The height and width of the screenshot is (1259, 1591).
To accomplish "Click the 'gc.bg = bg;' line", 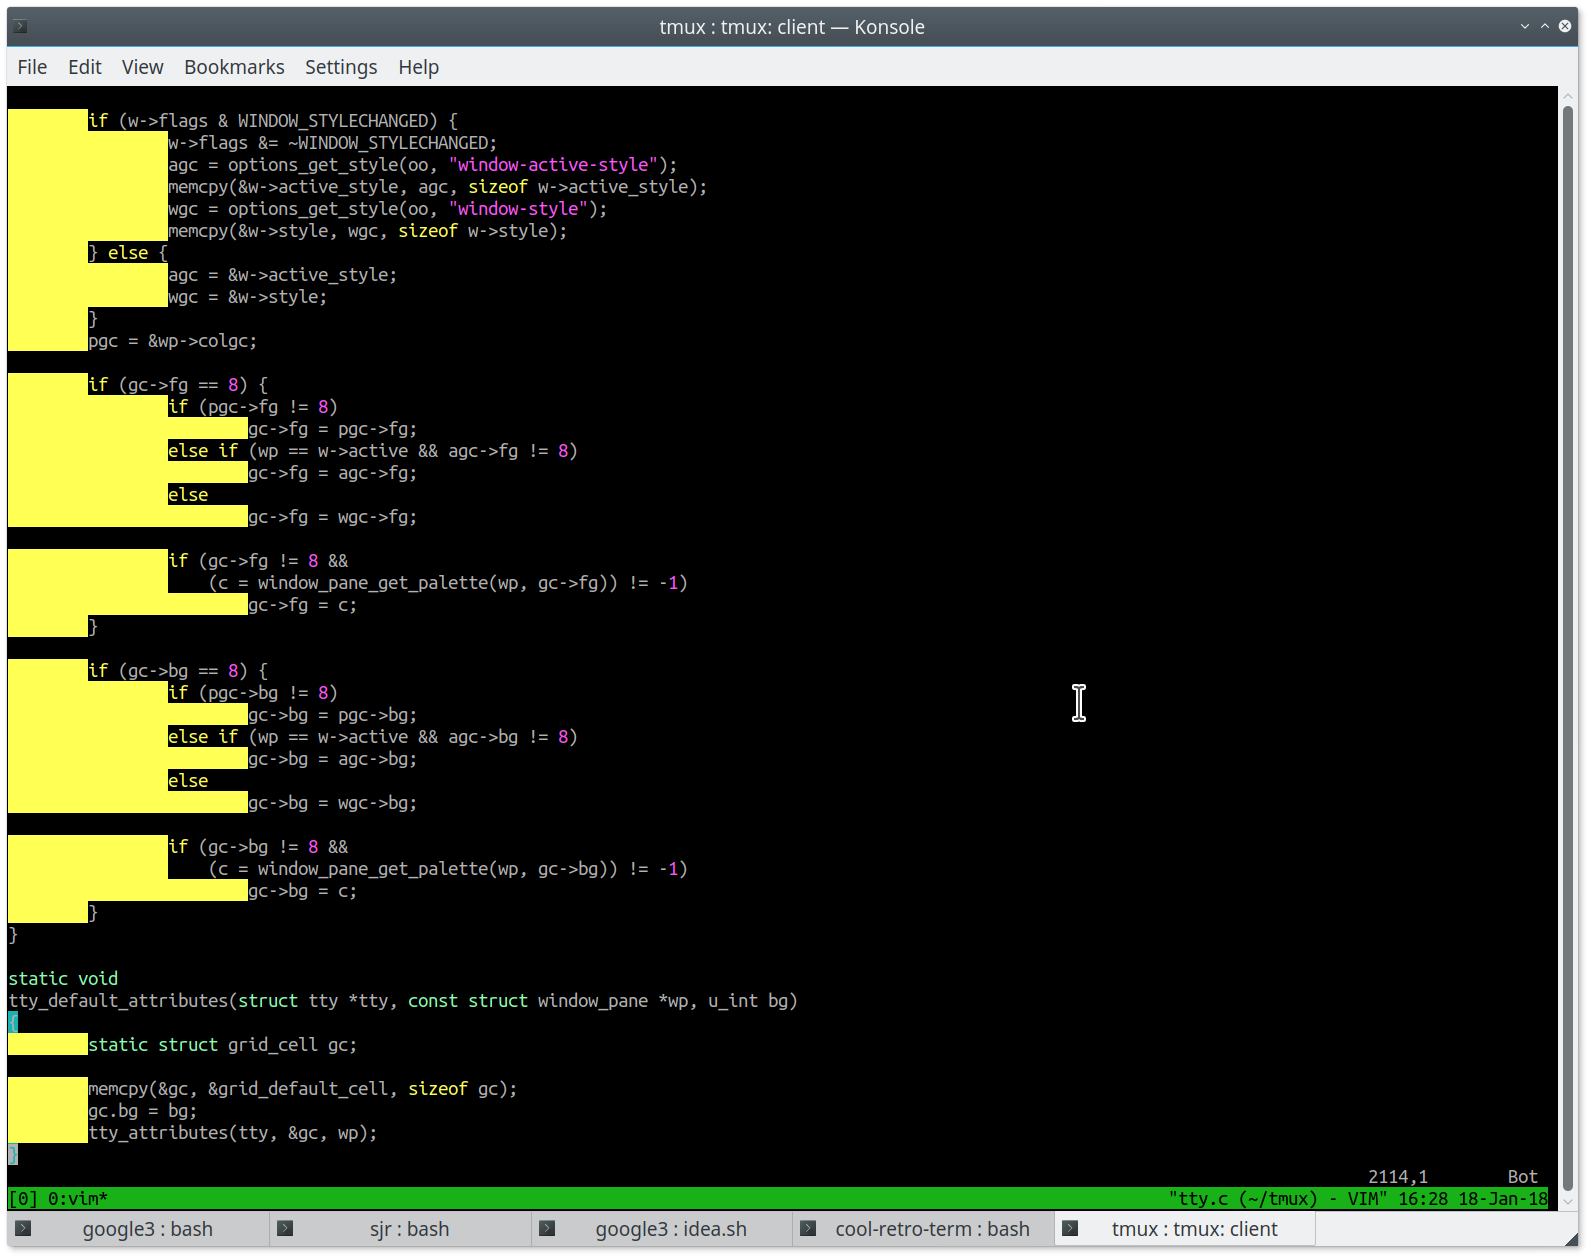I will point(143,1111).
